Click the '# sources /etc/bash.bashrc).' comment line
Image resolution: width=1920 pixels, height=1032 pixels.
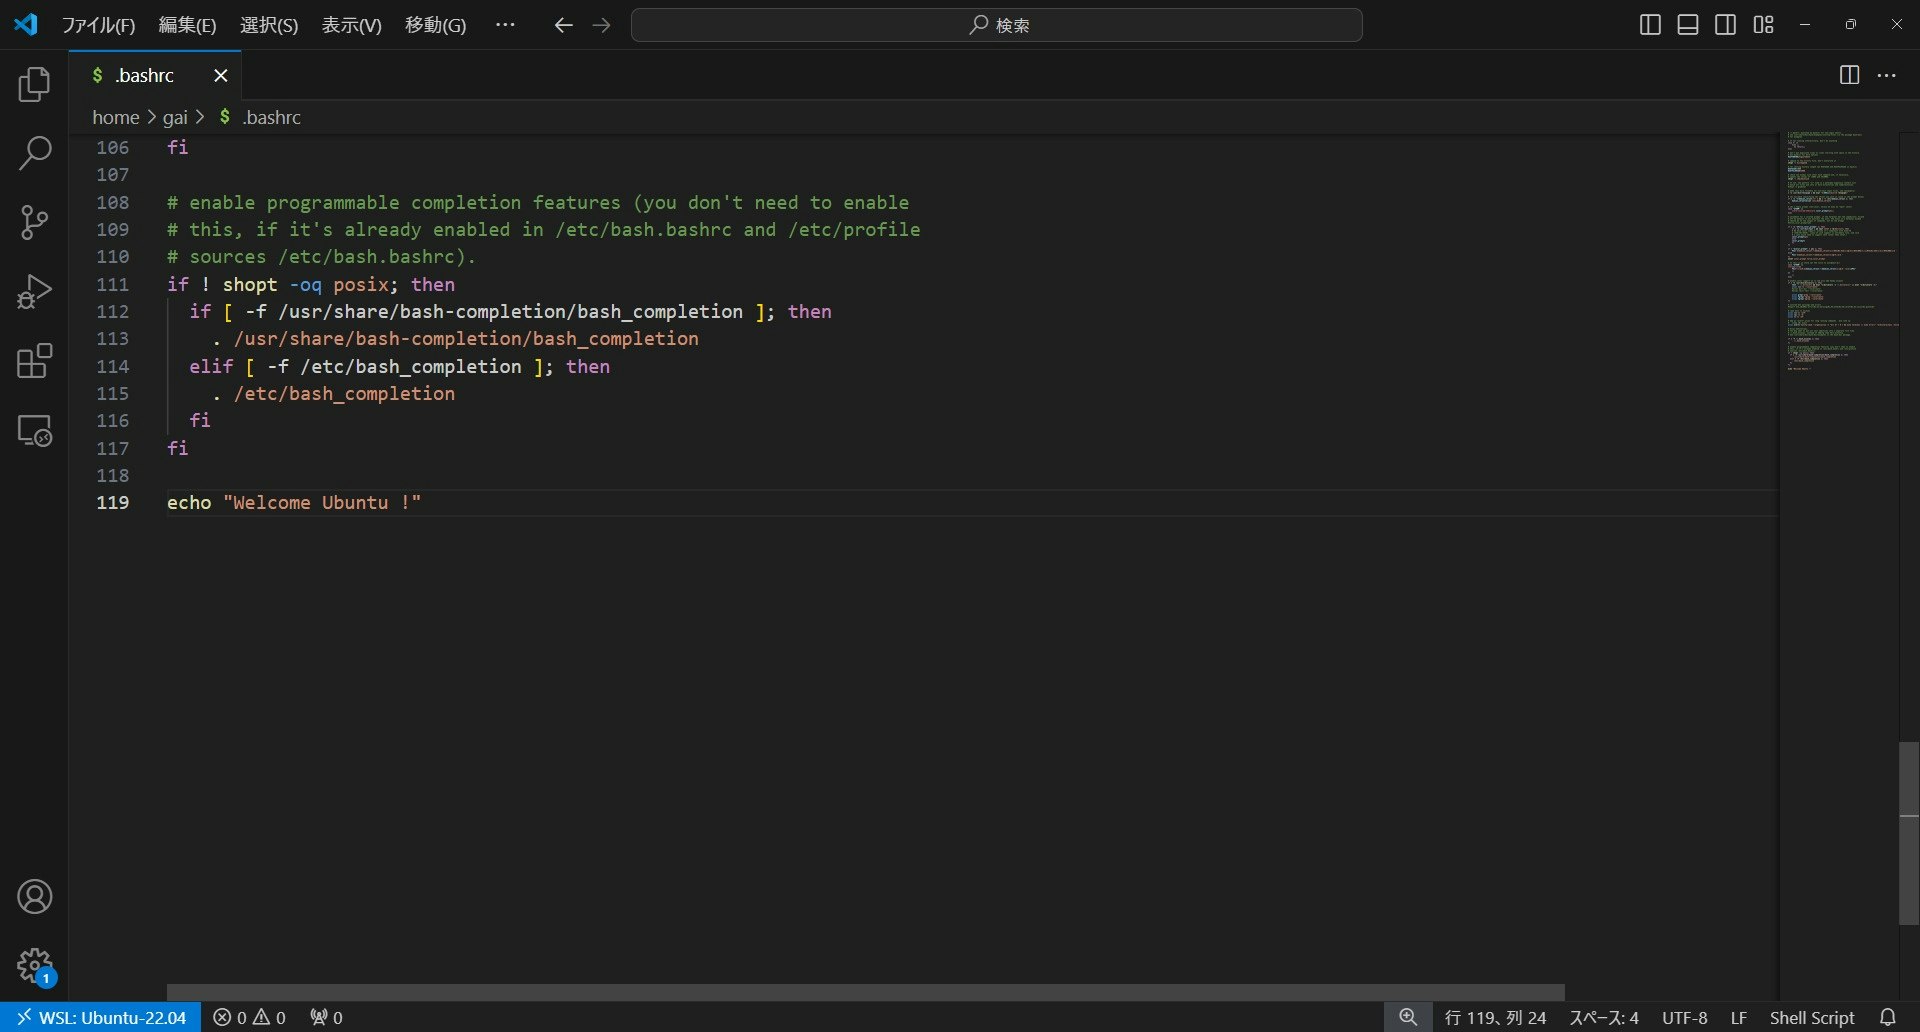(x=321, y=256)
